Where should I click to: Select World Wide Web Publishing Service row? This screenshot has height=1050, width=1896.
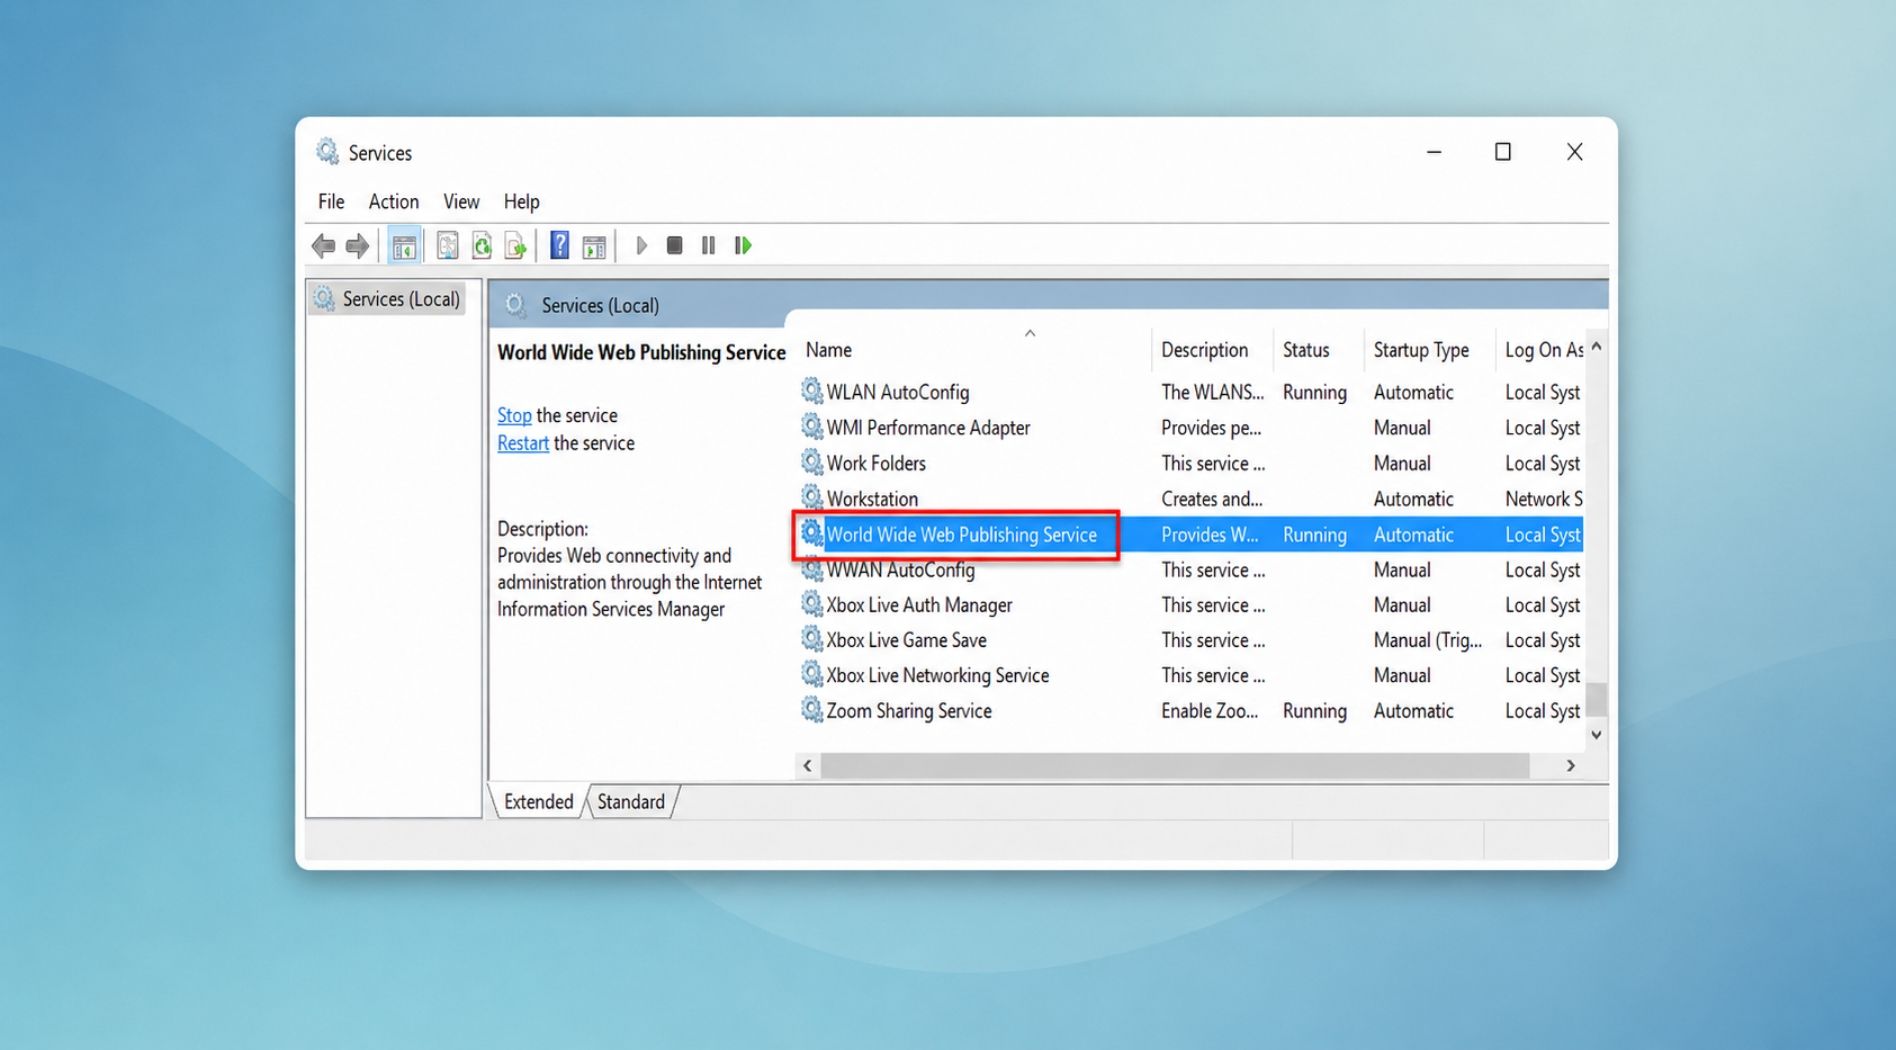coord(1190,534)
